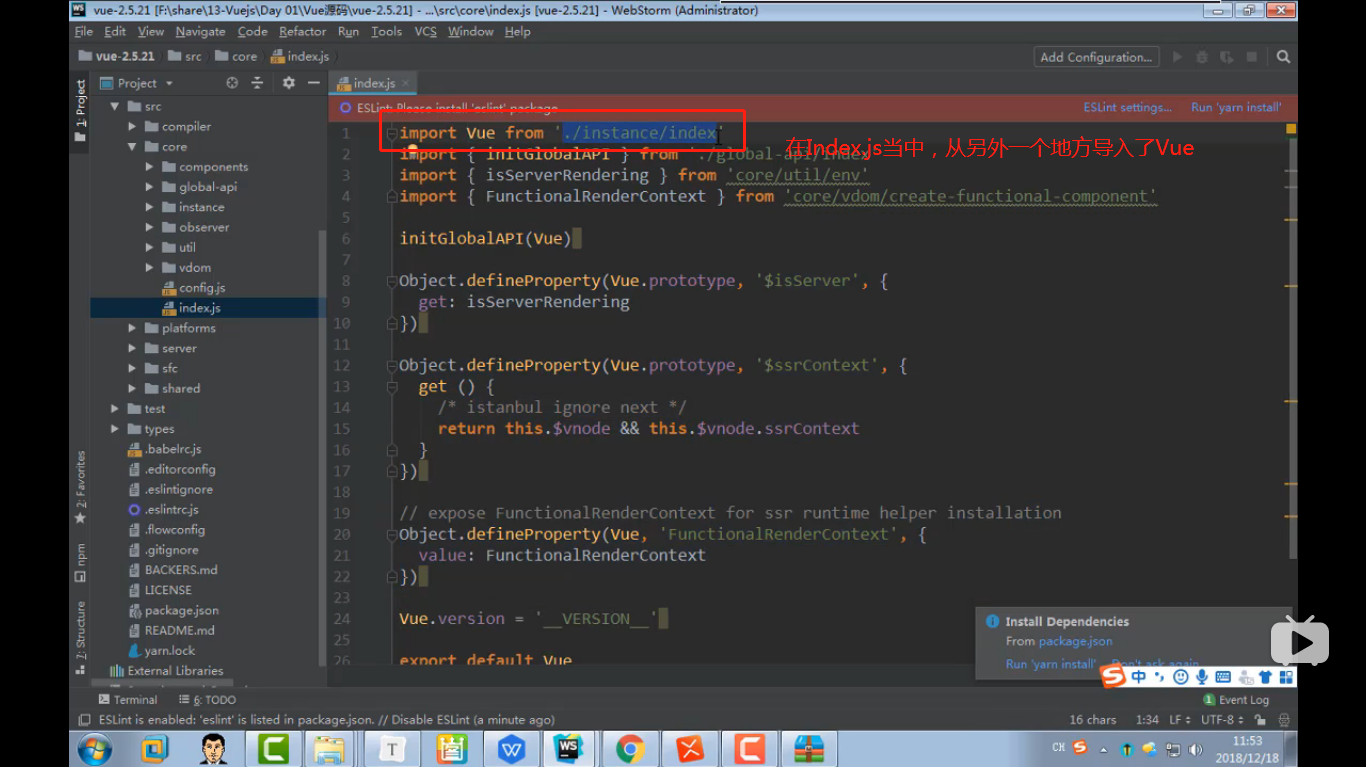Viewport: 1366px width, 767px height.
Task: Open the Sogou soft keyboard icon
Action: point(1222,677)
